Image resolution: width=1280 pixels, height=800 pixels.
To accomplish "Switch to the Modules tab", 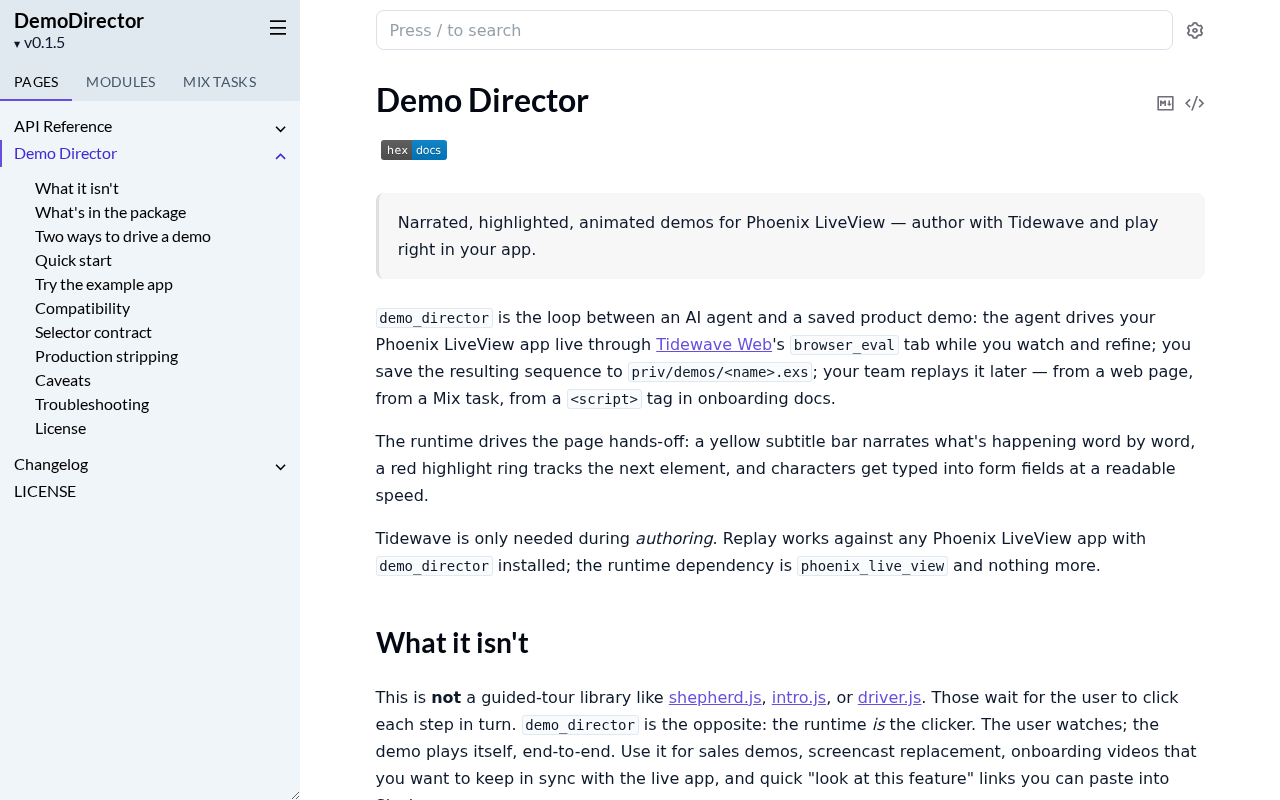I will coord(121,82).
